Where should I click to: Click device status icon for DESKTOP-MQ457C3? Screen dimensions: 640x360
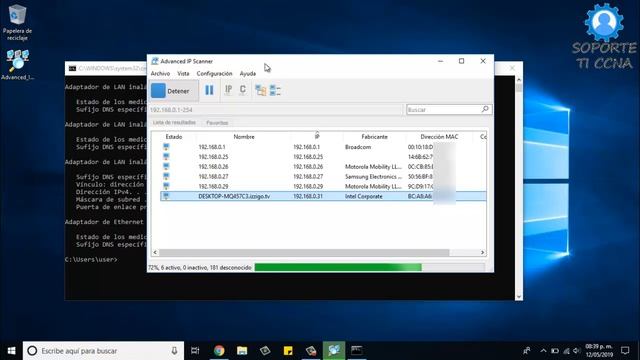166,196
